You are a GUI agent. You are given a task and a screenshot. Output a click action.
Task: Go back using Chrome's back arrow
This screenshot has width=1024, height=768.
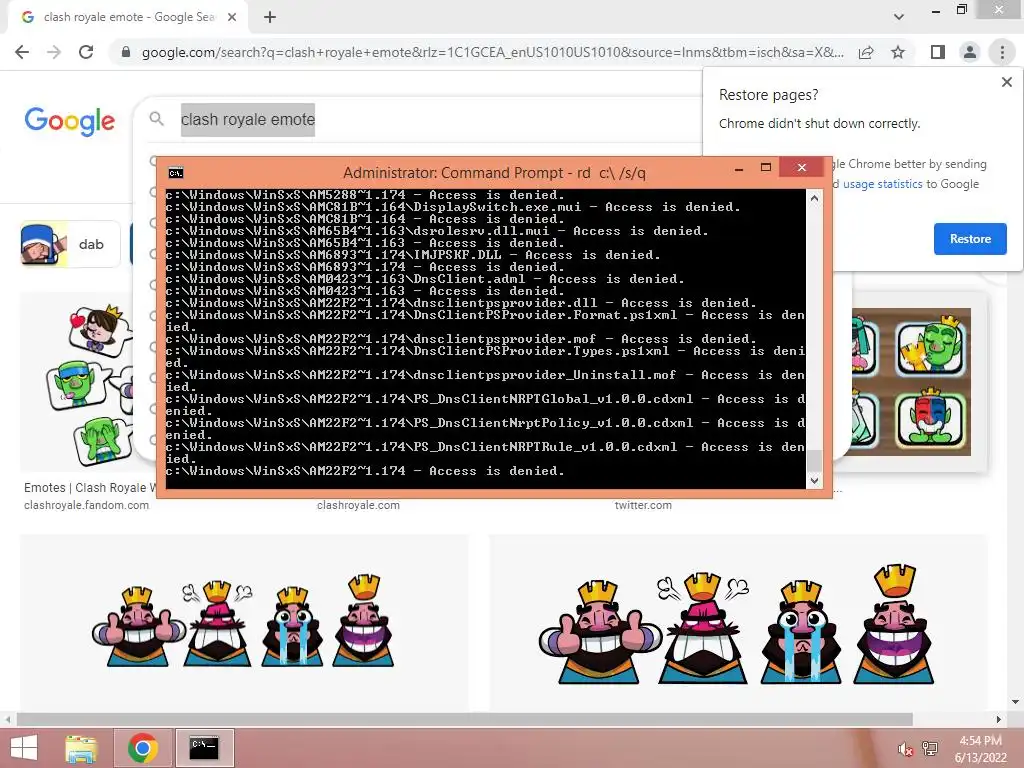point(22,52)
